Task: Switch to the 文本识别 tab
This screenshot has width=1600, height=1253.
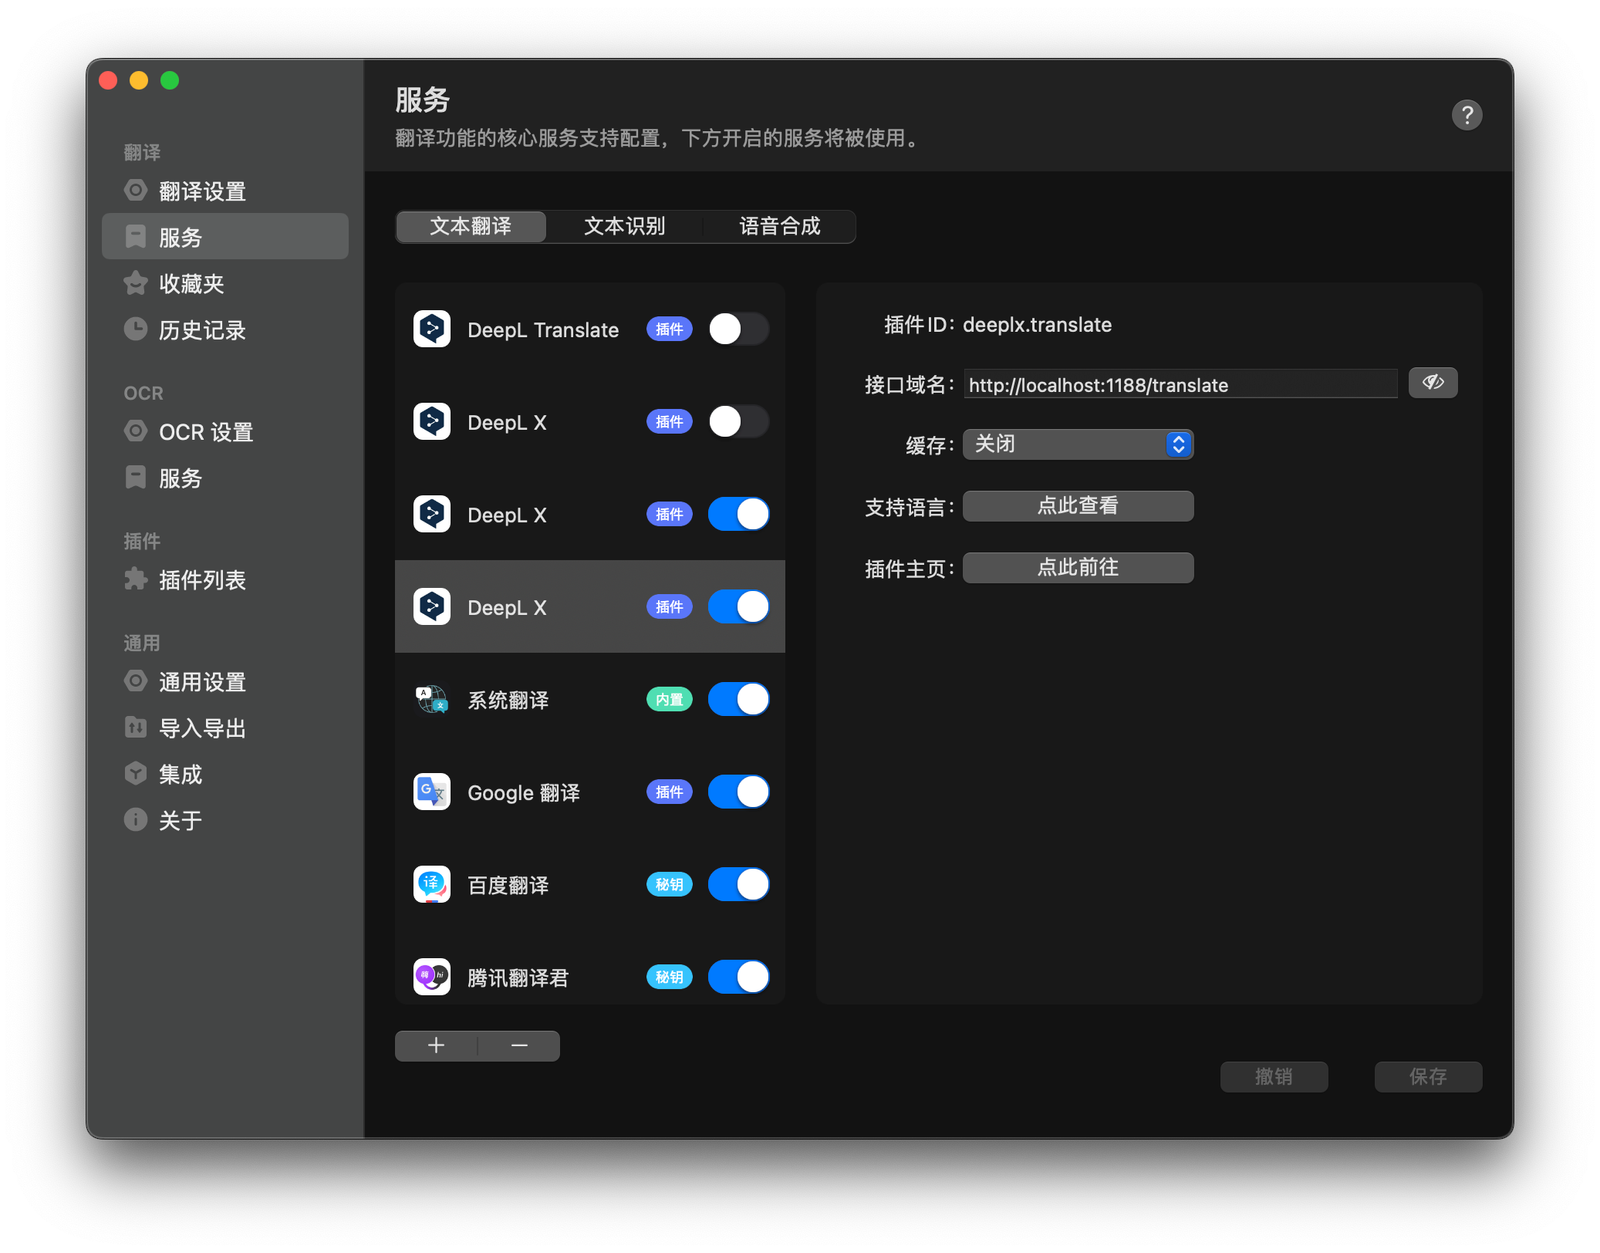Action: click(625, 226)
